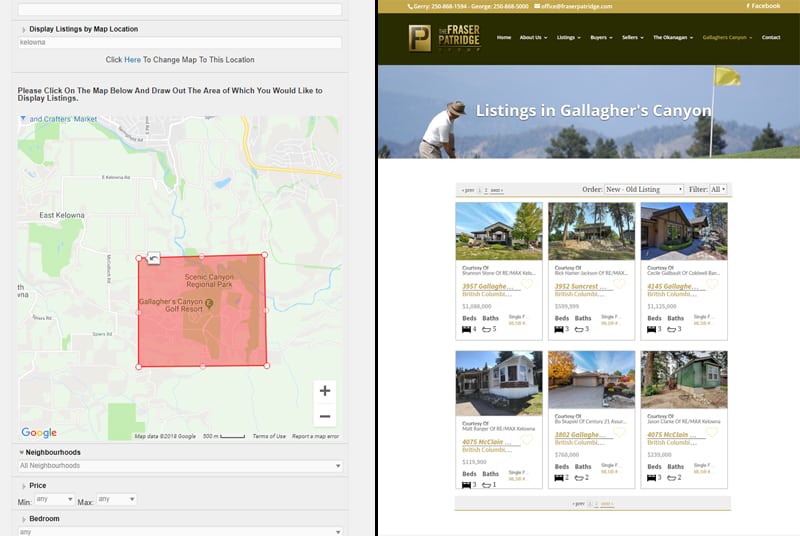Open the Filter All dropdown
Screen dimensions: 800x536
coord(718,189)
